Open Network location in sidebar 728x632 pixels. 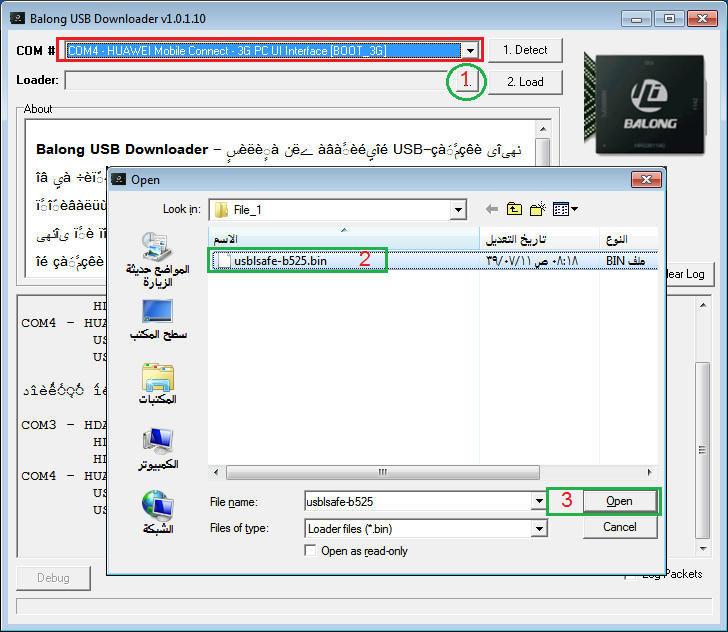[x=157, y=512]
